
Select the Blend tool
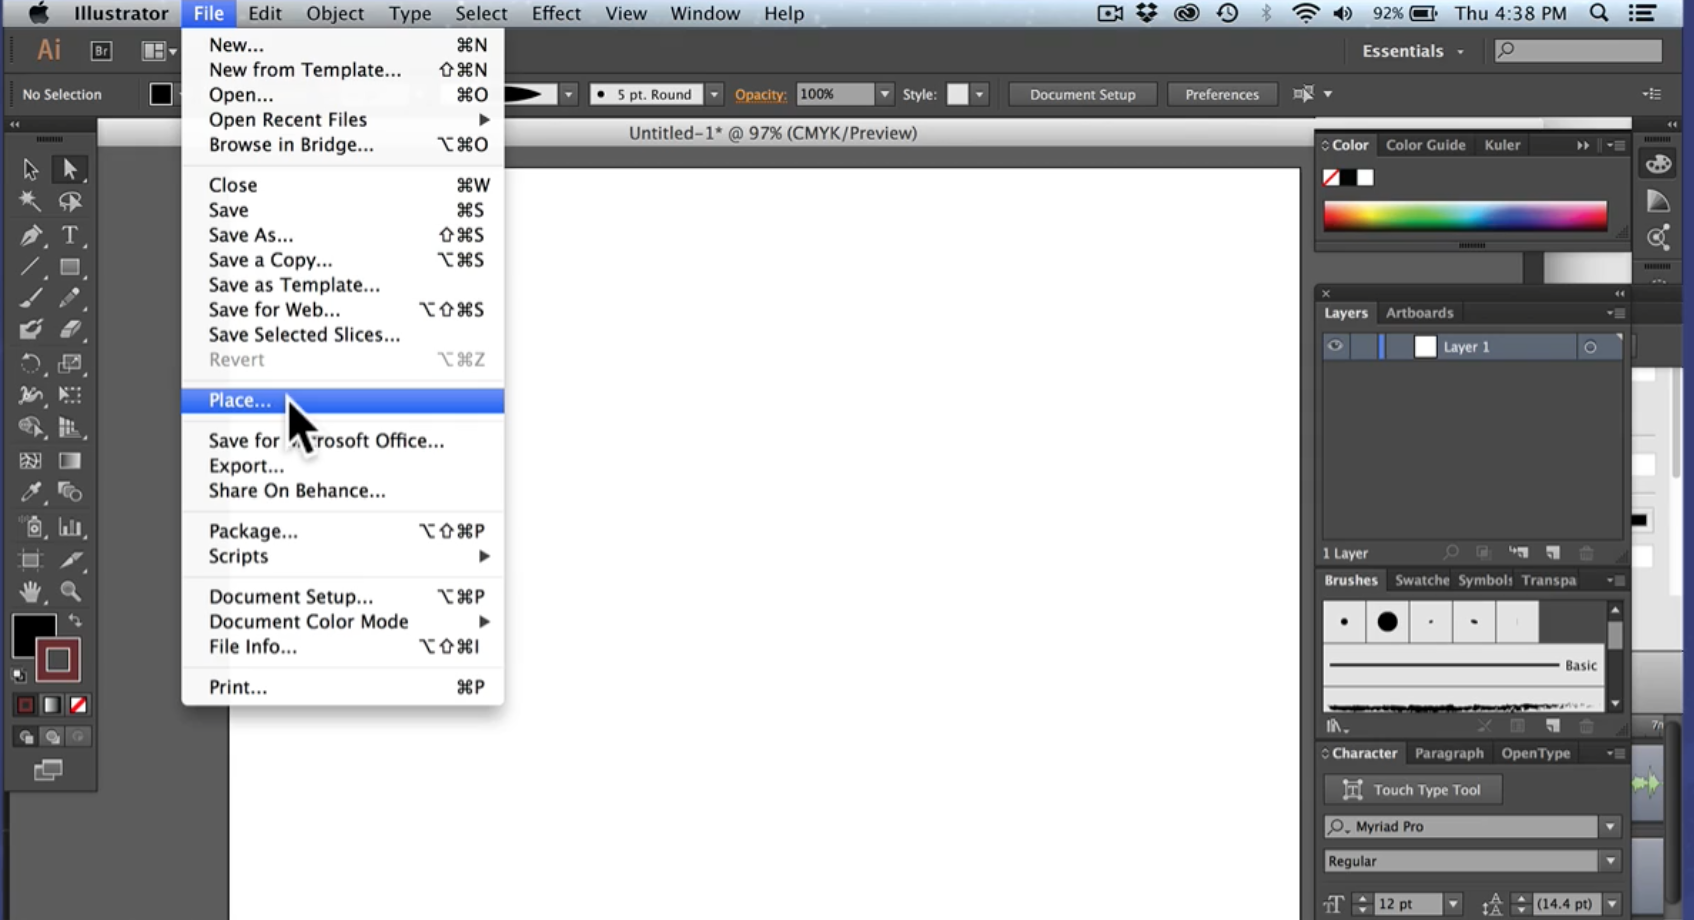coord(69,492)
